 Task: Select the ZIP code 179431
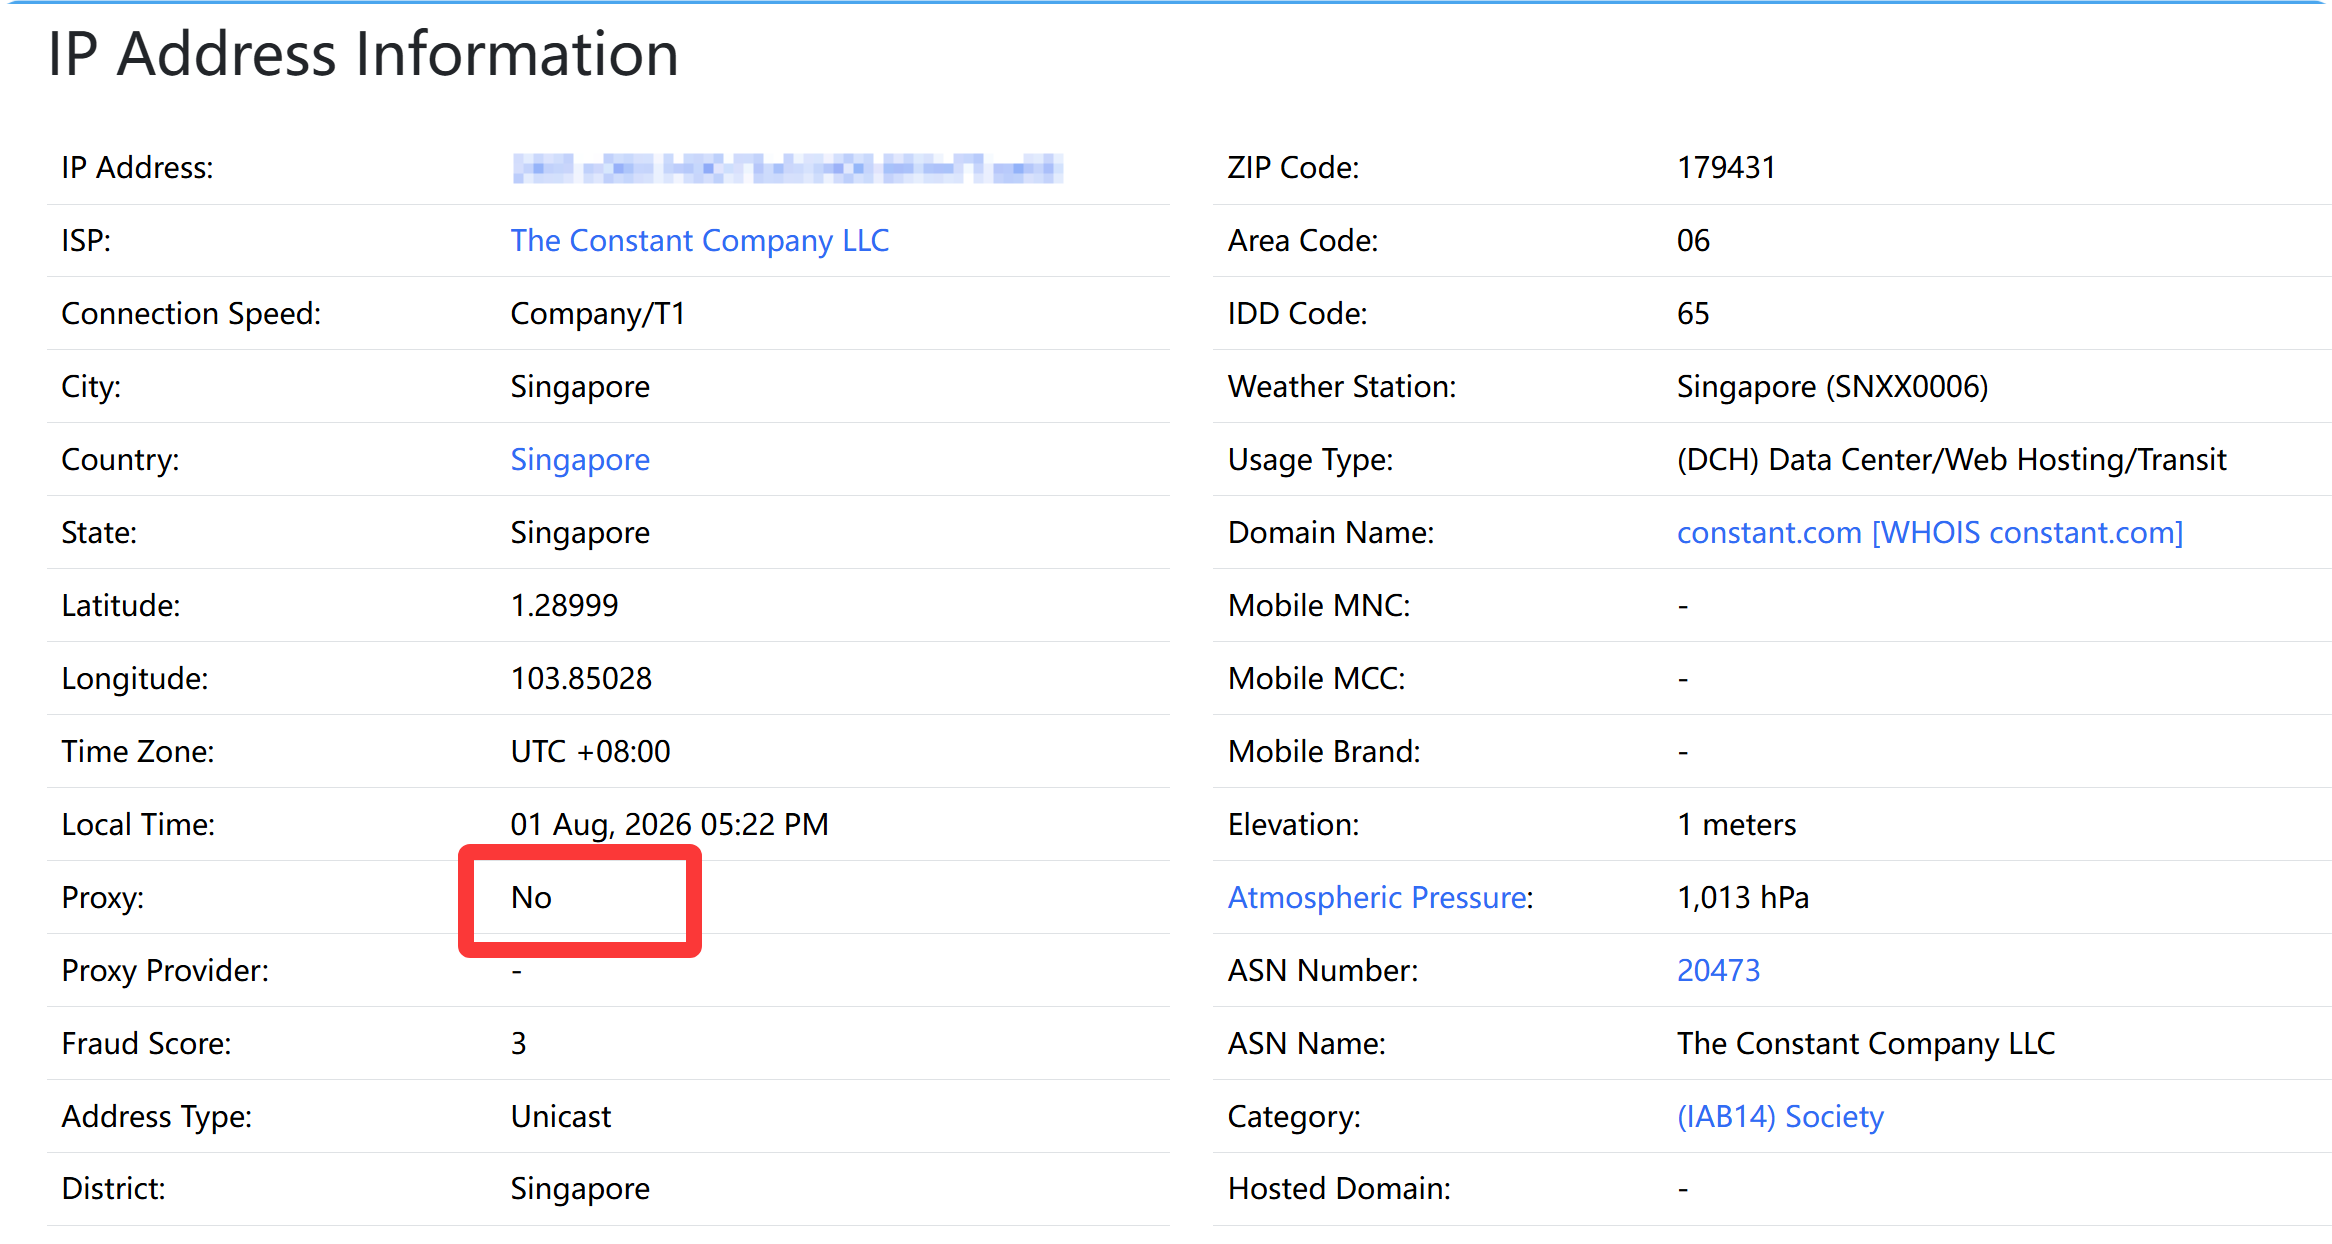[x=1726, y=168]
